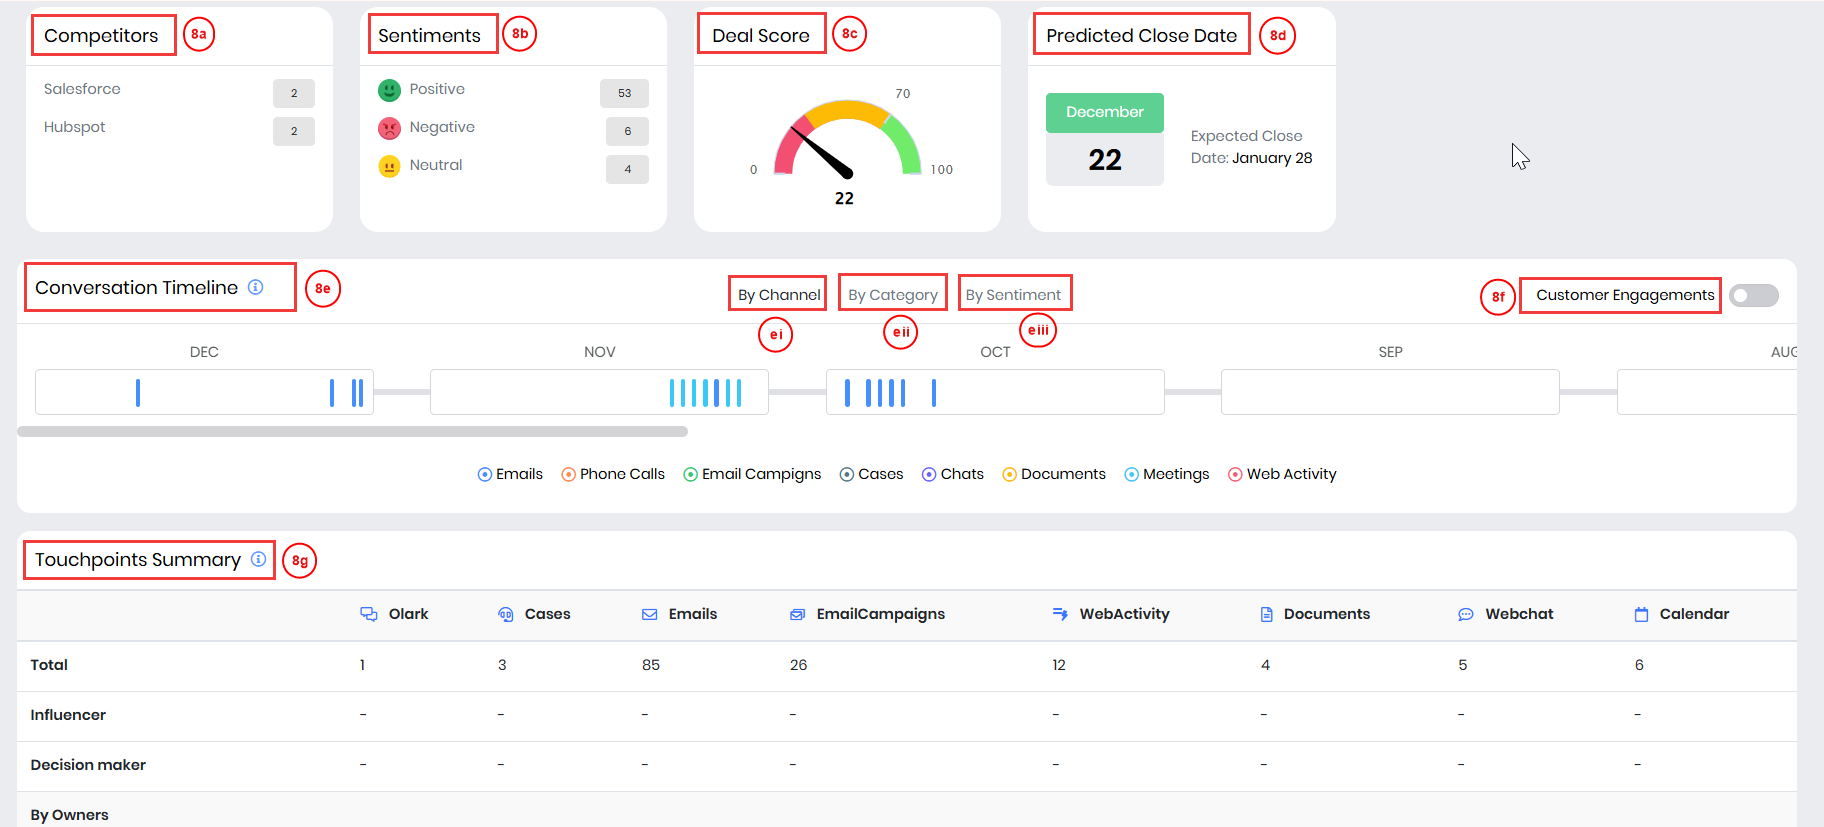Screen dimensions: 1824x827
Task: Click the Calendar column icon
Action: tap(1641, 614)
